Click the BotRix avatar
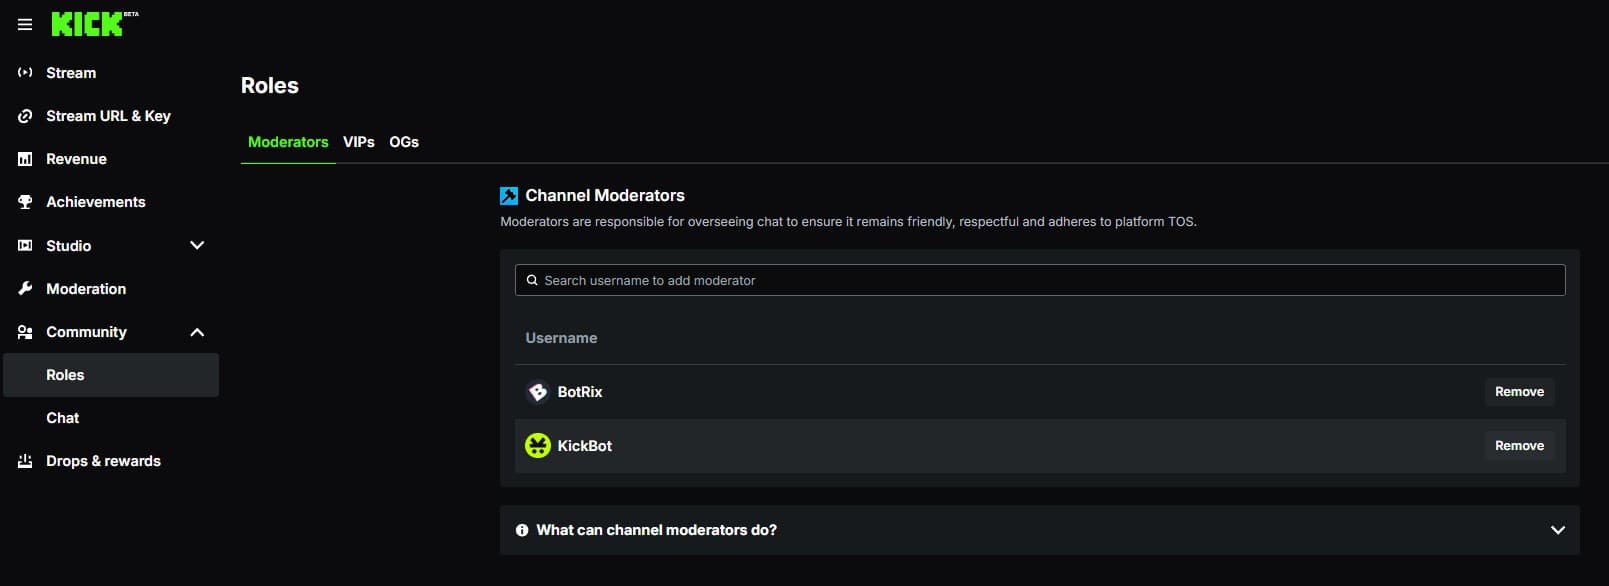The width and height of the screenshot is (1609, 586). tap(538, 392)
